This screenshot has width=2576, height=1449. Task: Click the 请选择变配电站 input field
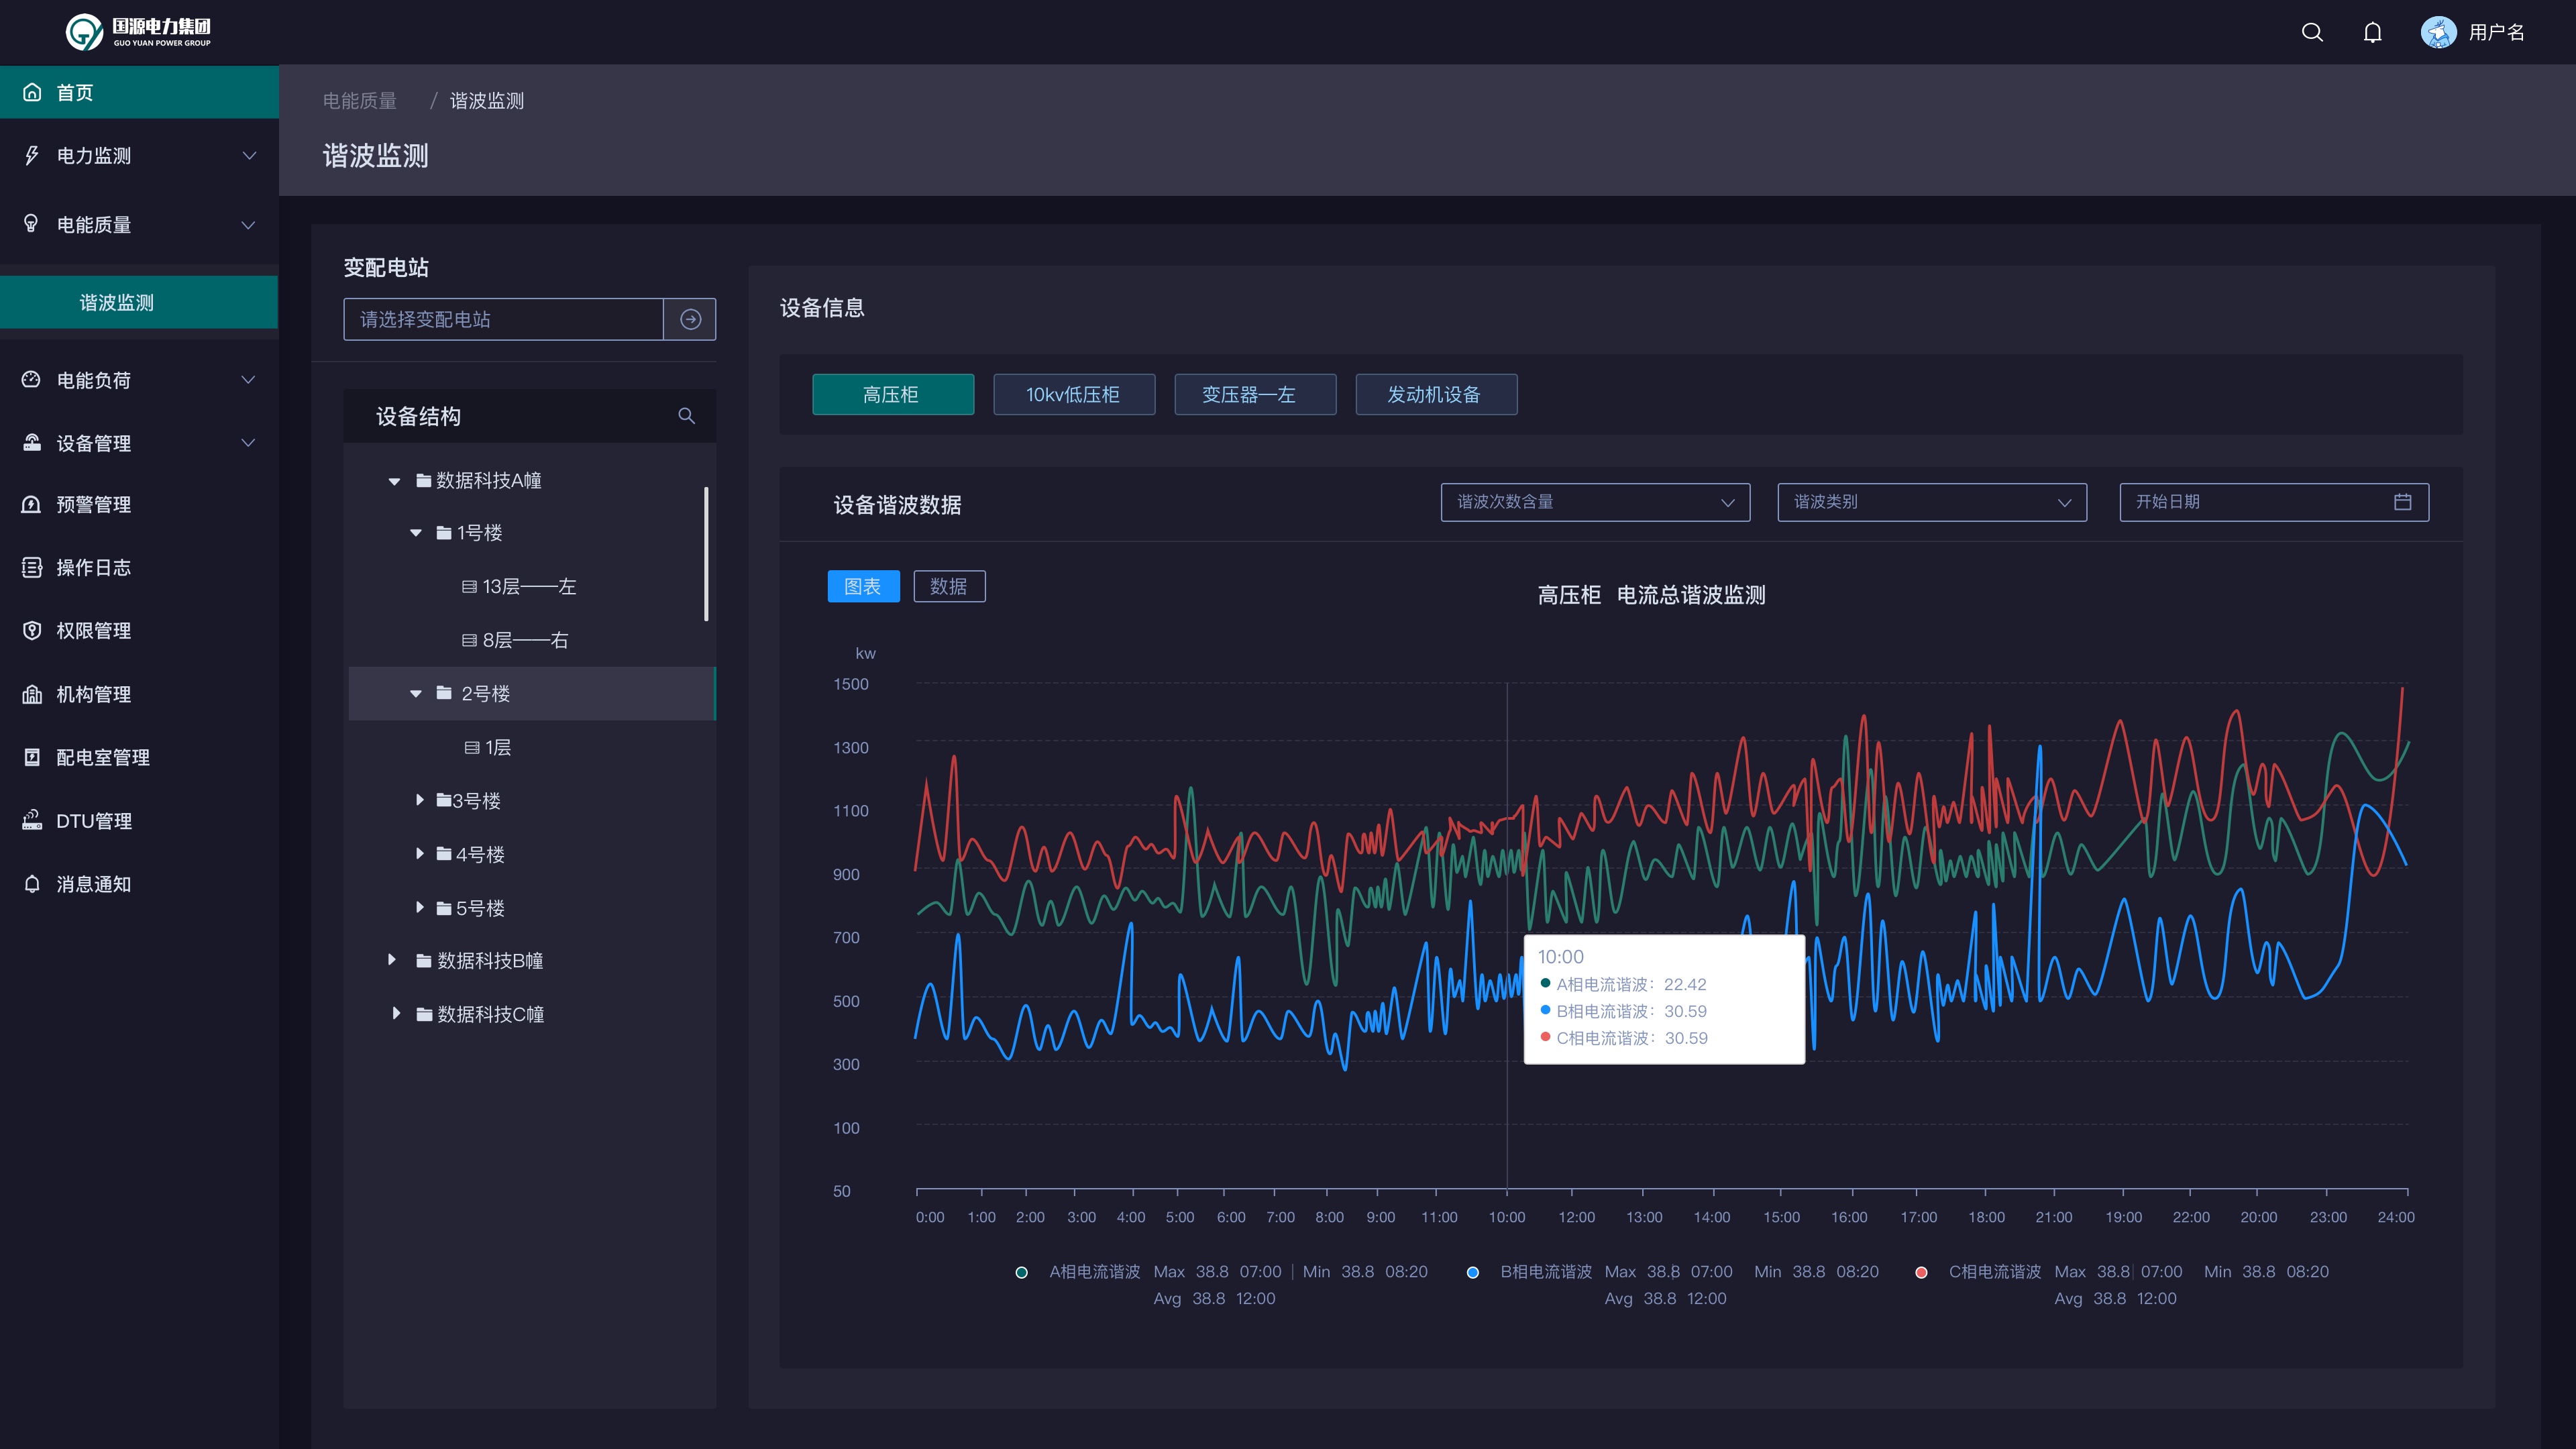click(x=503, y=319)
